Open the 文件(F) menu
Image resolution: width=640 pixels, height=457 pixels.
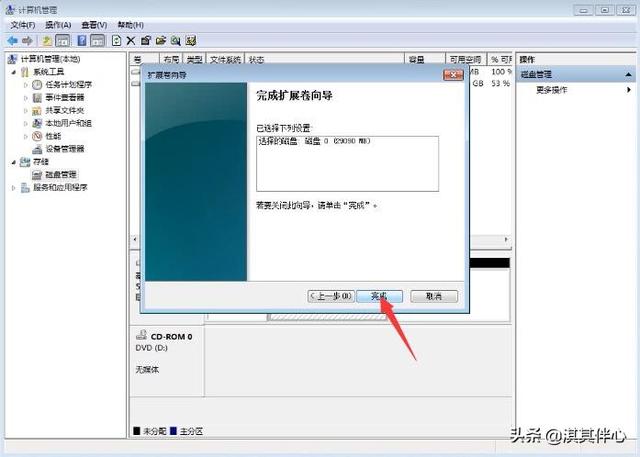[22, 24]
